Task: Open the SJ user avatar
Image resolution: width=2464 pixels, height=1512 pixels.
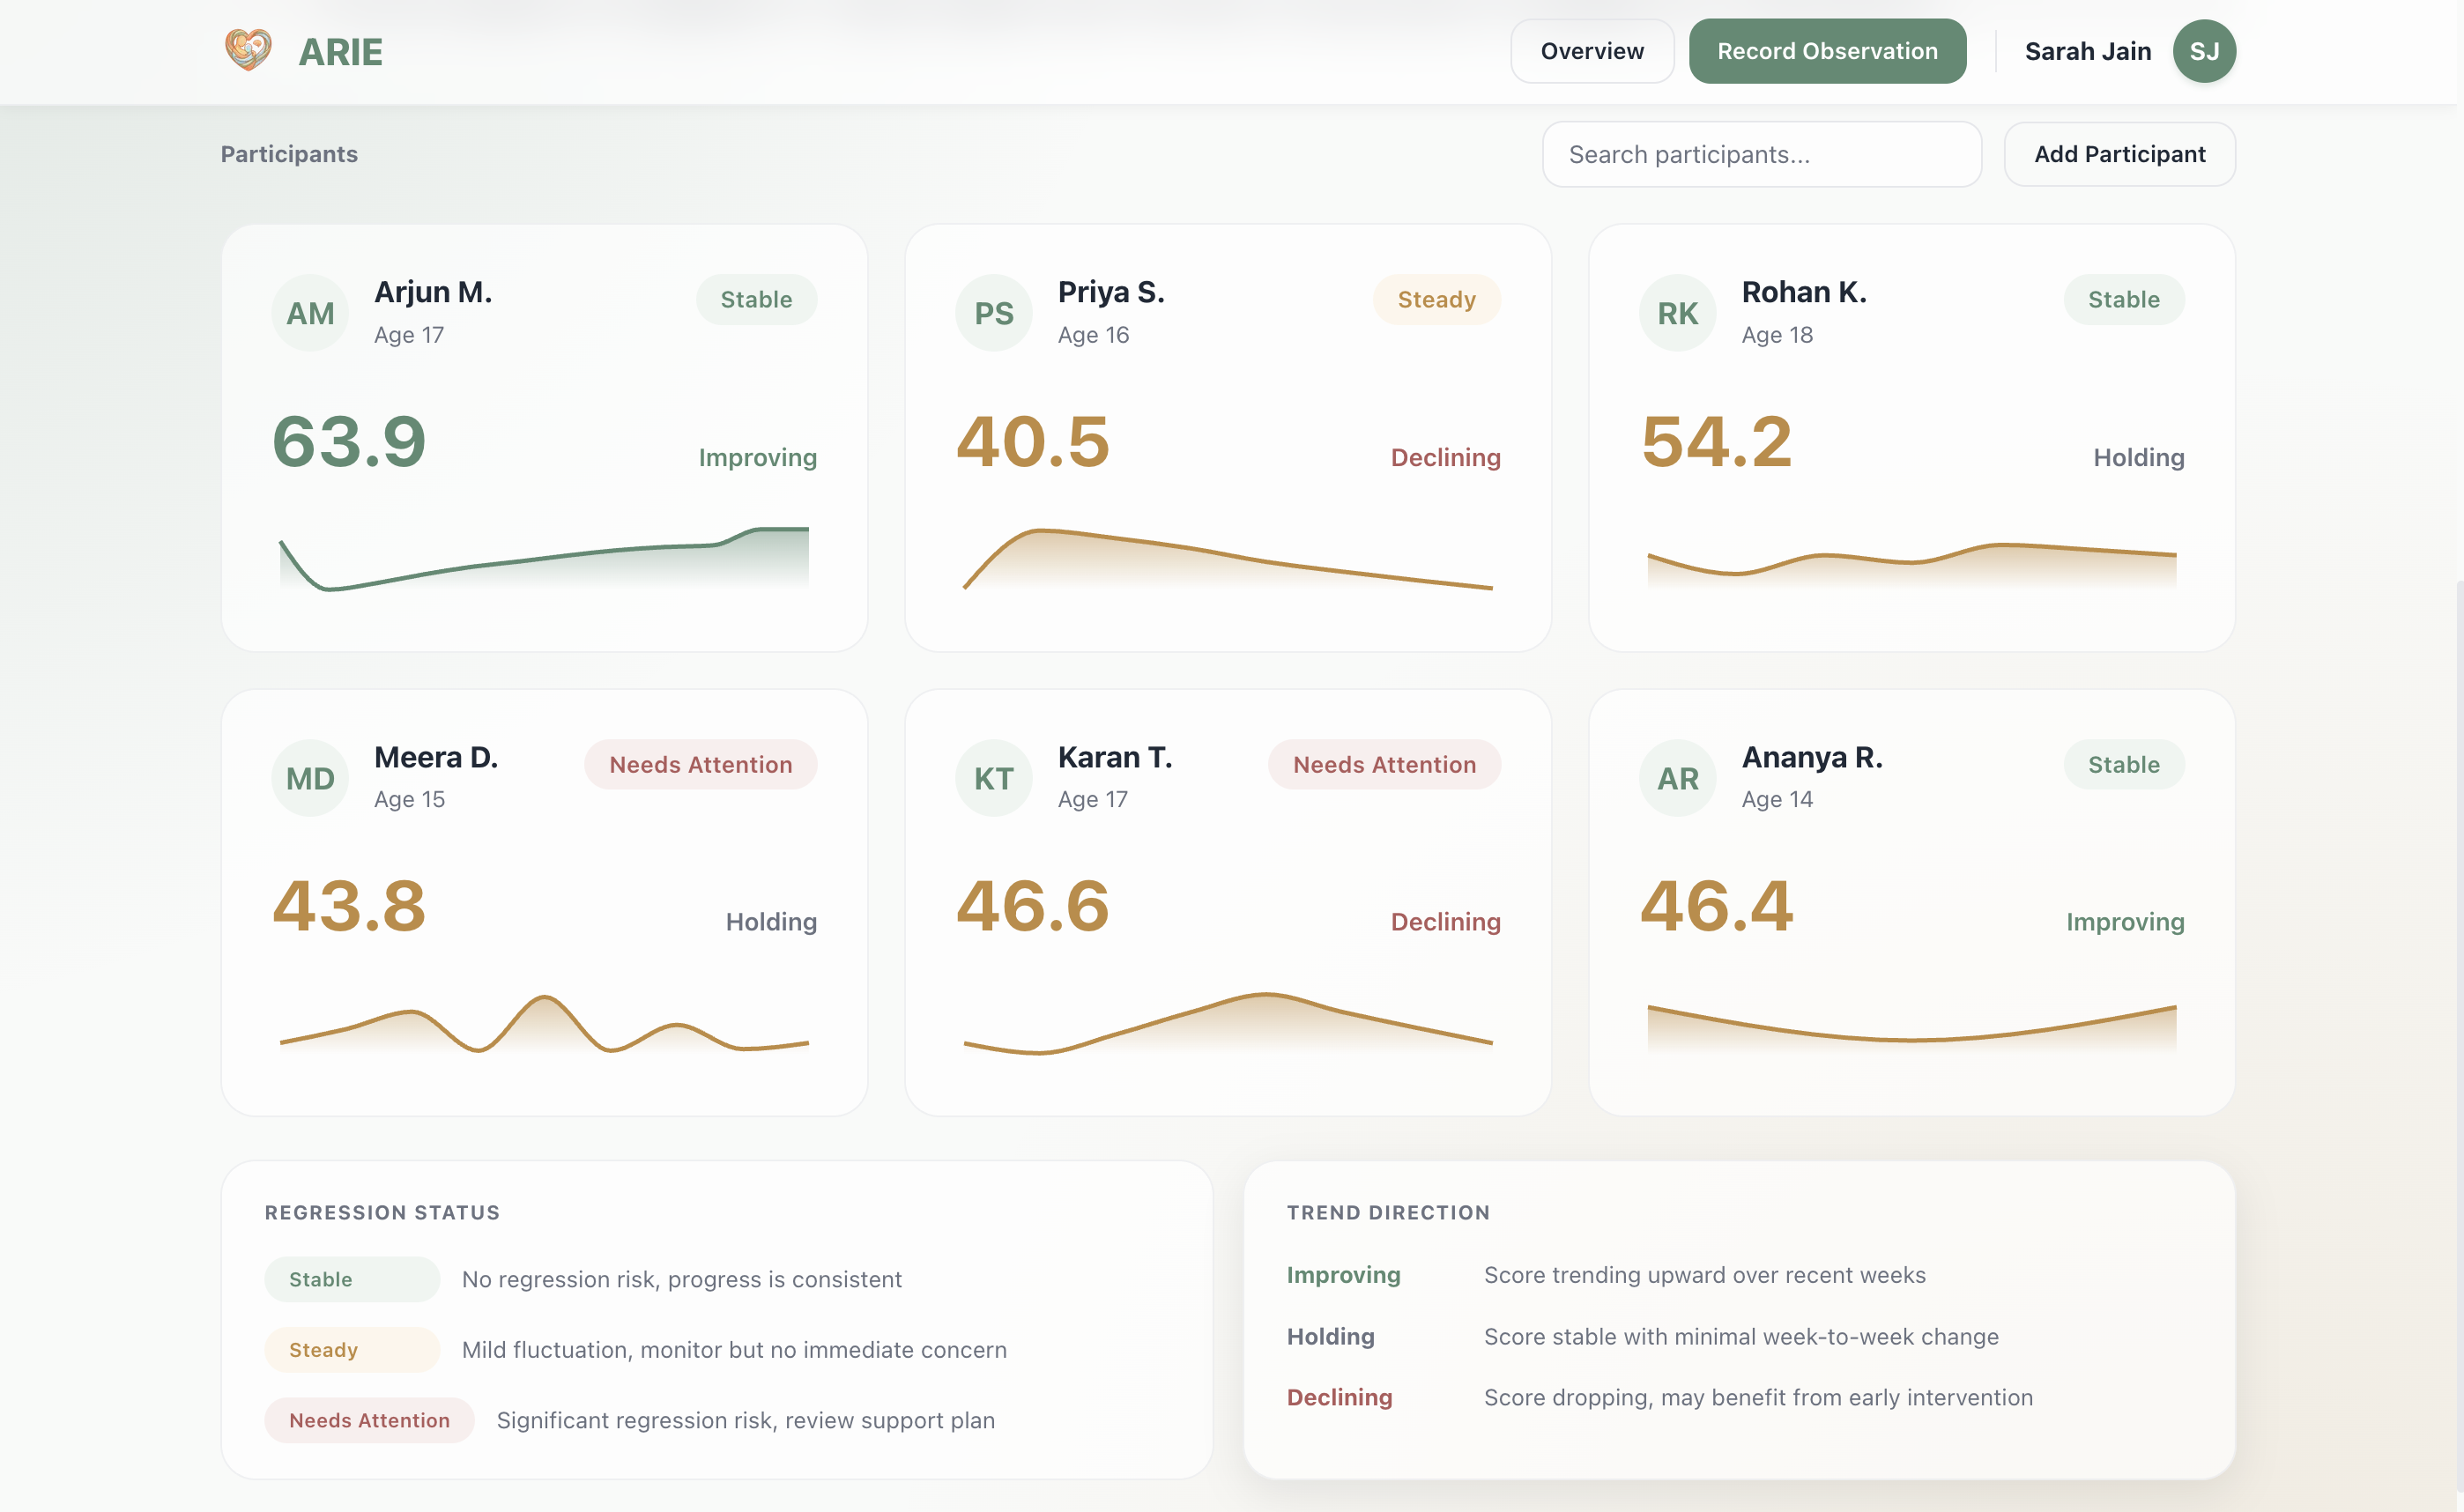Action: tap(2203, 51)
